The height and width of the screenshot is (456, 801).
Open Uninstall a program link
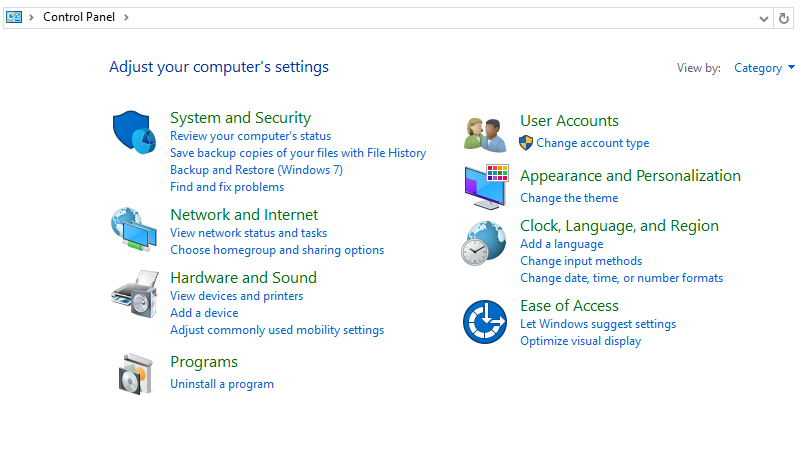tap(221, 384)
